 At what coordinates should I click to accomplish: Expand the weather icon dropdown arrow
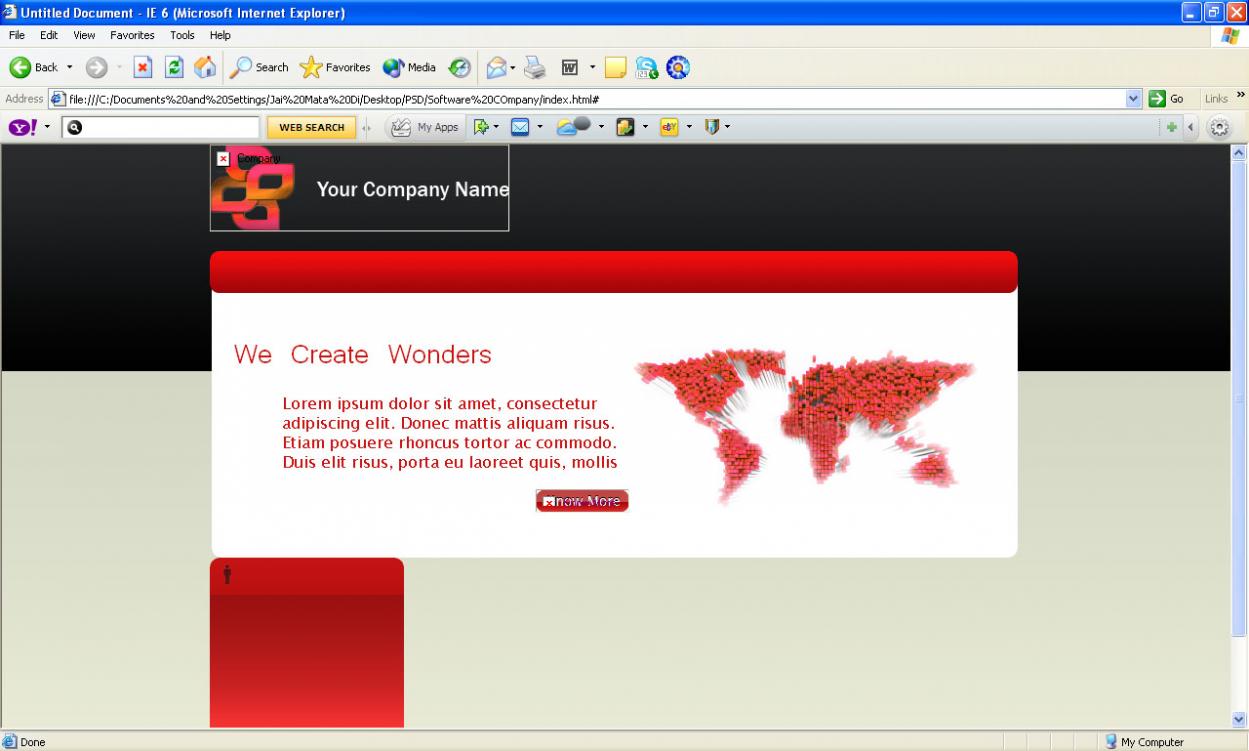tap(601, 127)
